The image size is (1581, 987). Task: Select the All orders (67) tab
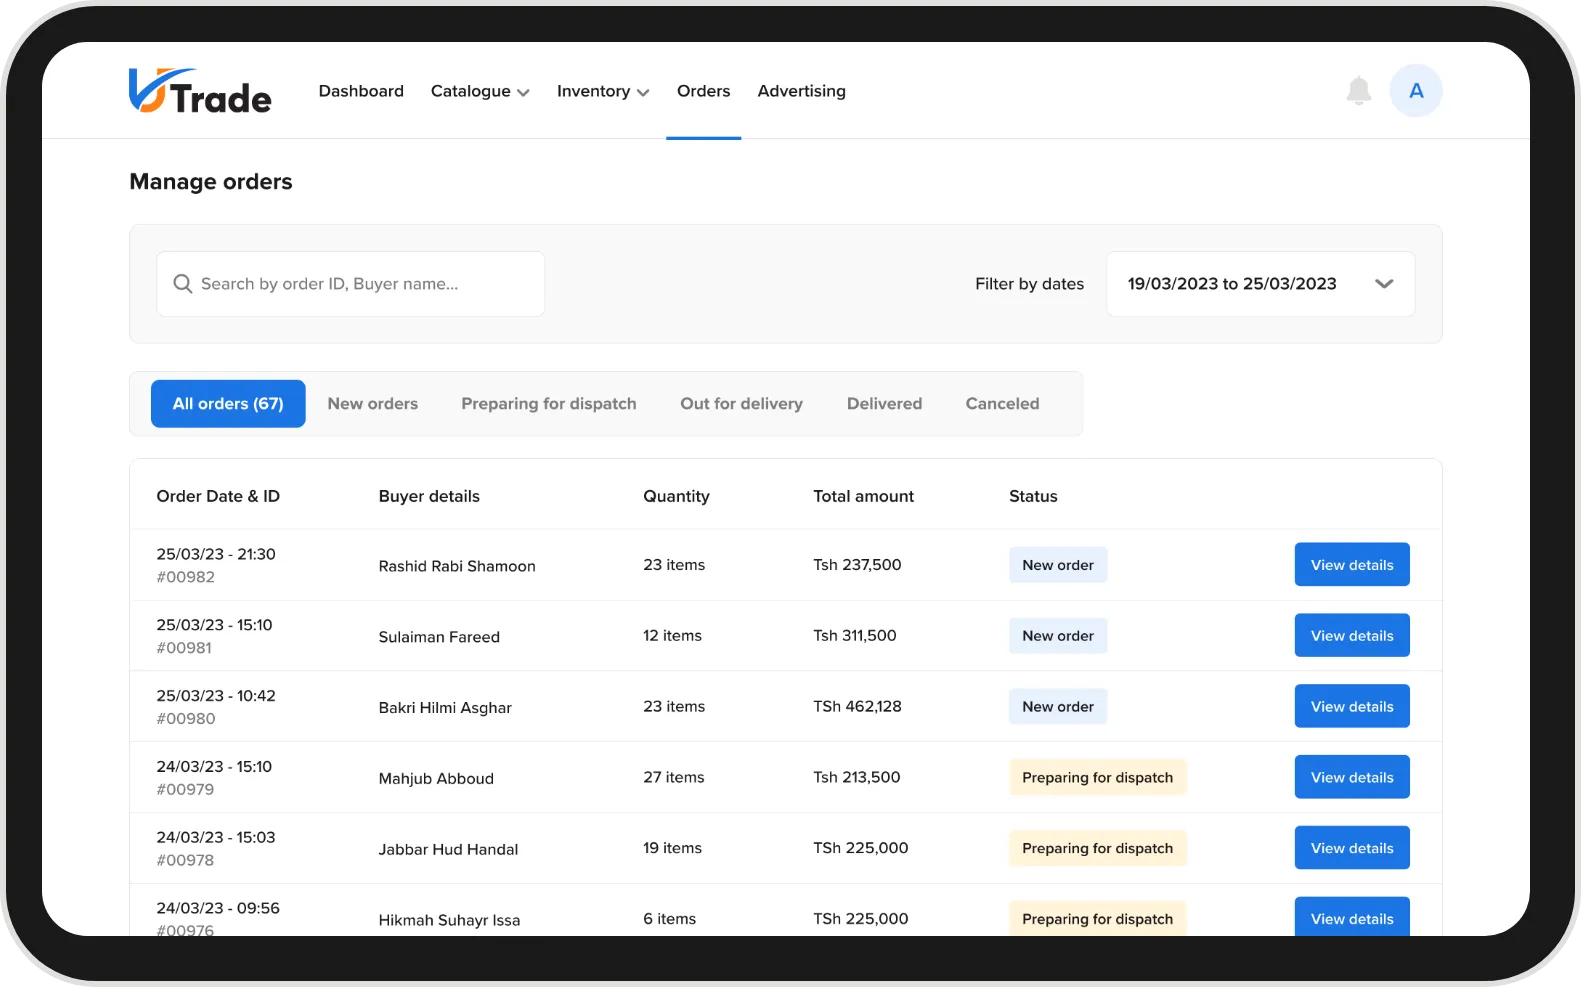pyautogui.click(x=228, y=404)
